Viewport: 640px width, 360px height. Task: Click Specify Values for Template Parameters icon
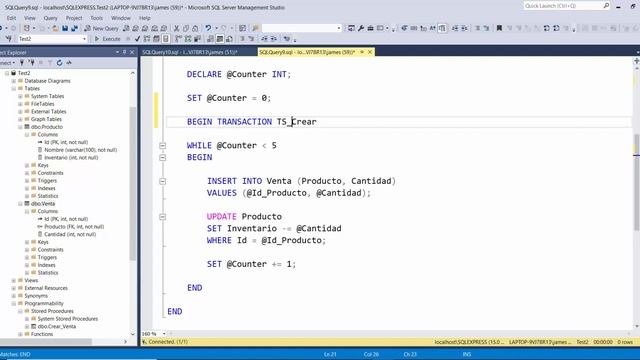287,39
